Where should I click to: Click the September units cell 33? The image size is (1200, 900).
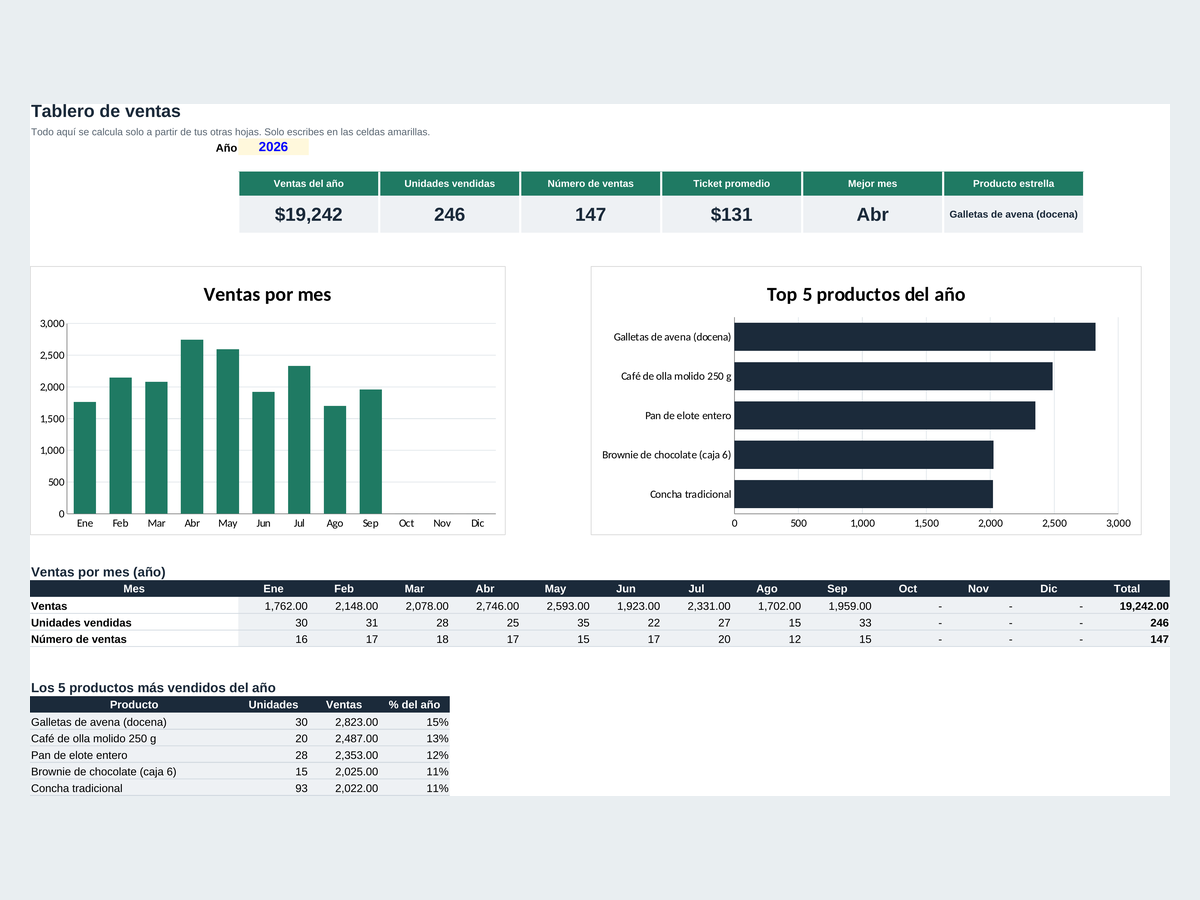[x=838, y=622]
